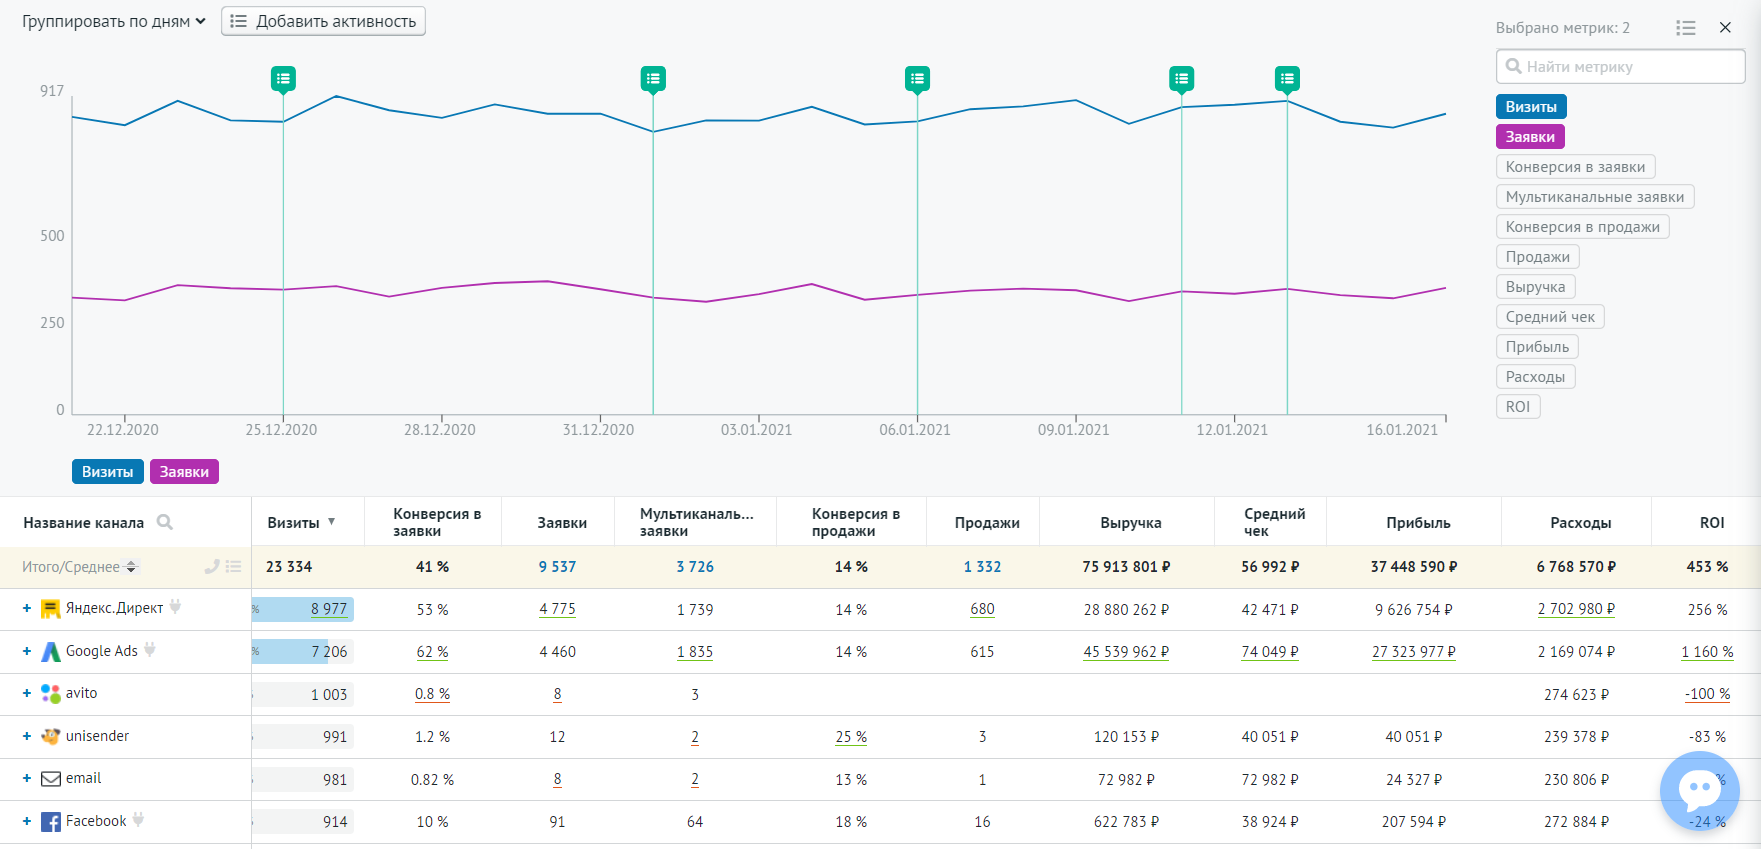Open activity marker at 06.01.2021
Image resolution: width=1761 pixels, height=849 pixels.
(917, 78)
